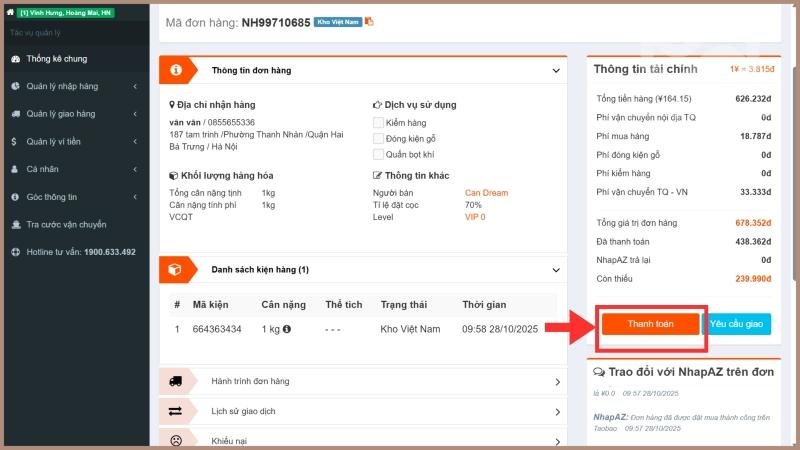Viewport: 800px width, 450px height.
Task: Click the Kho Việt Nam status badge
Action: point(337,21)
